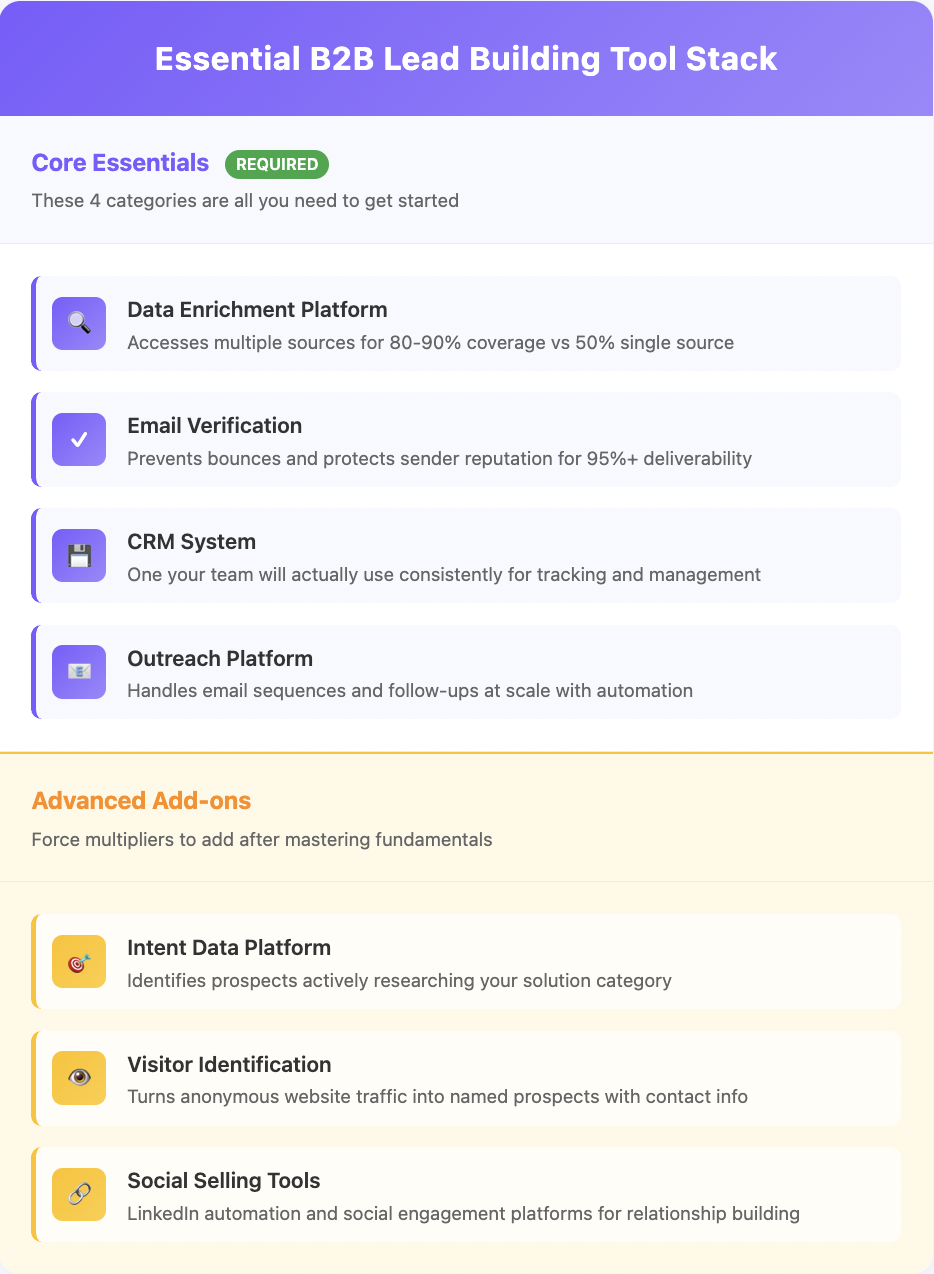Viewport: 934px width, 1274px height.
Task: Click the target Intent Data Platform icon
Action: 79,961
